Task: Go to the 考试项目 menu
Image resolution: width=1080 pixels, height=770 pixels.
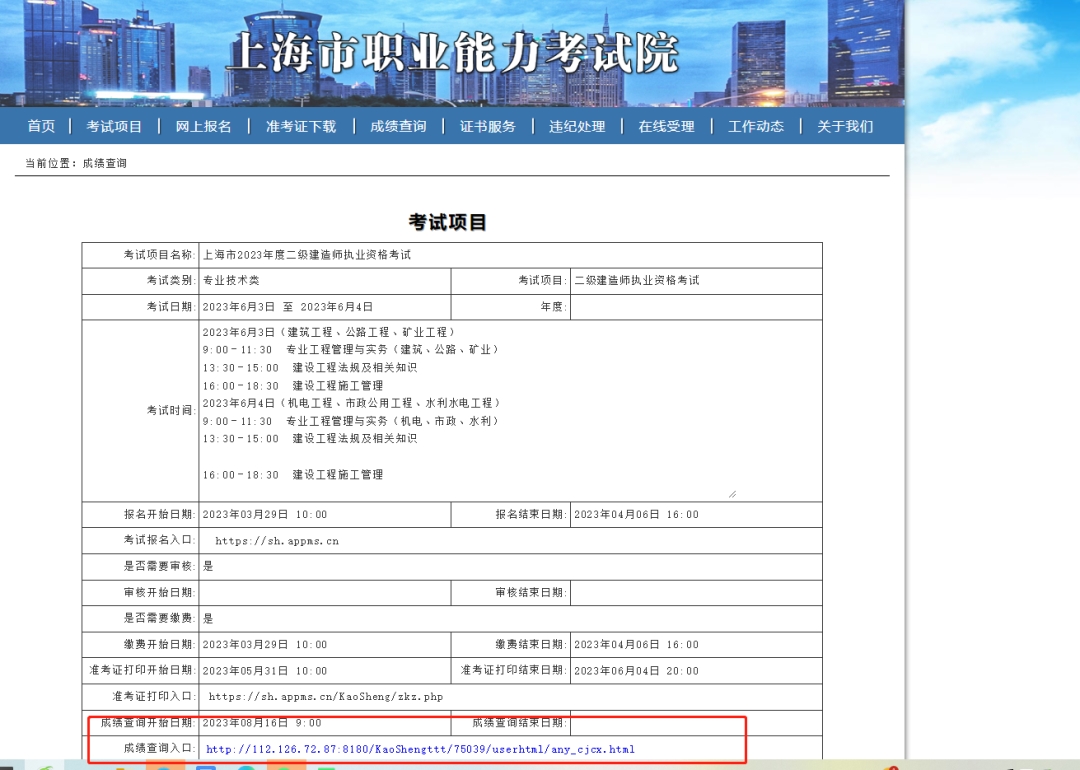Action: [114, 126]
